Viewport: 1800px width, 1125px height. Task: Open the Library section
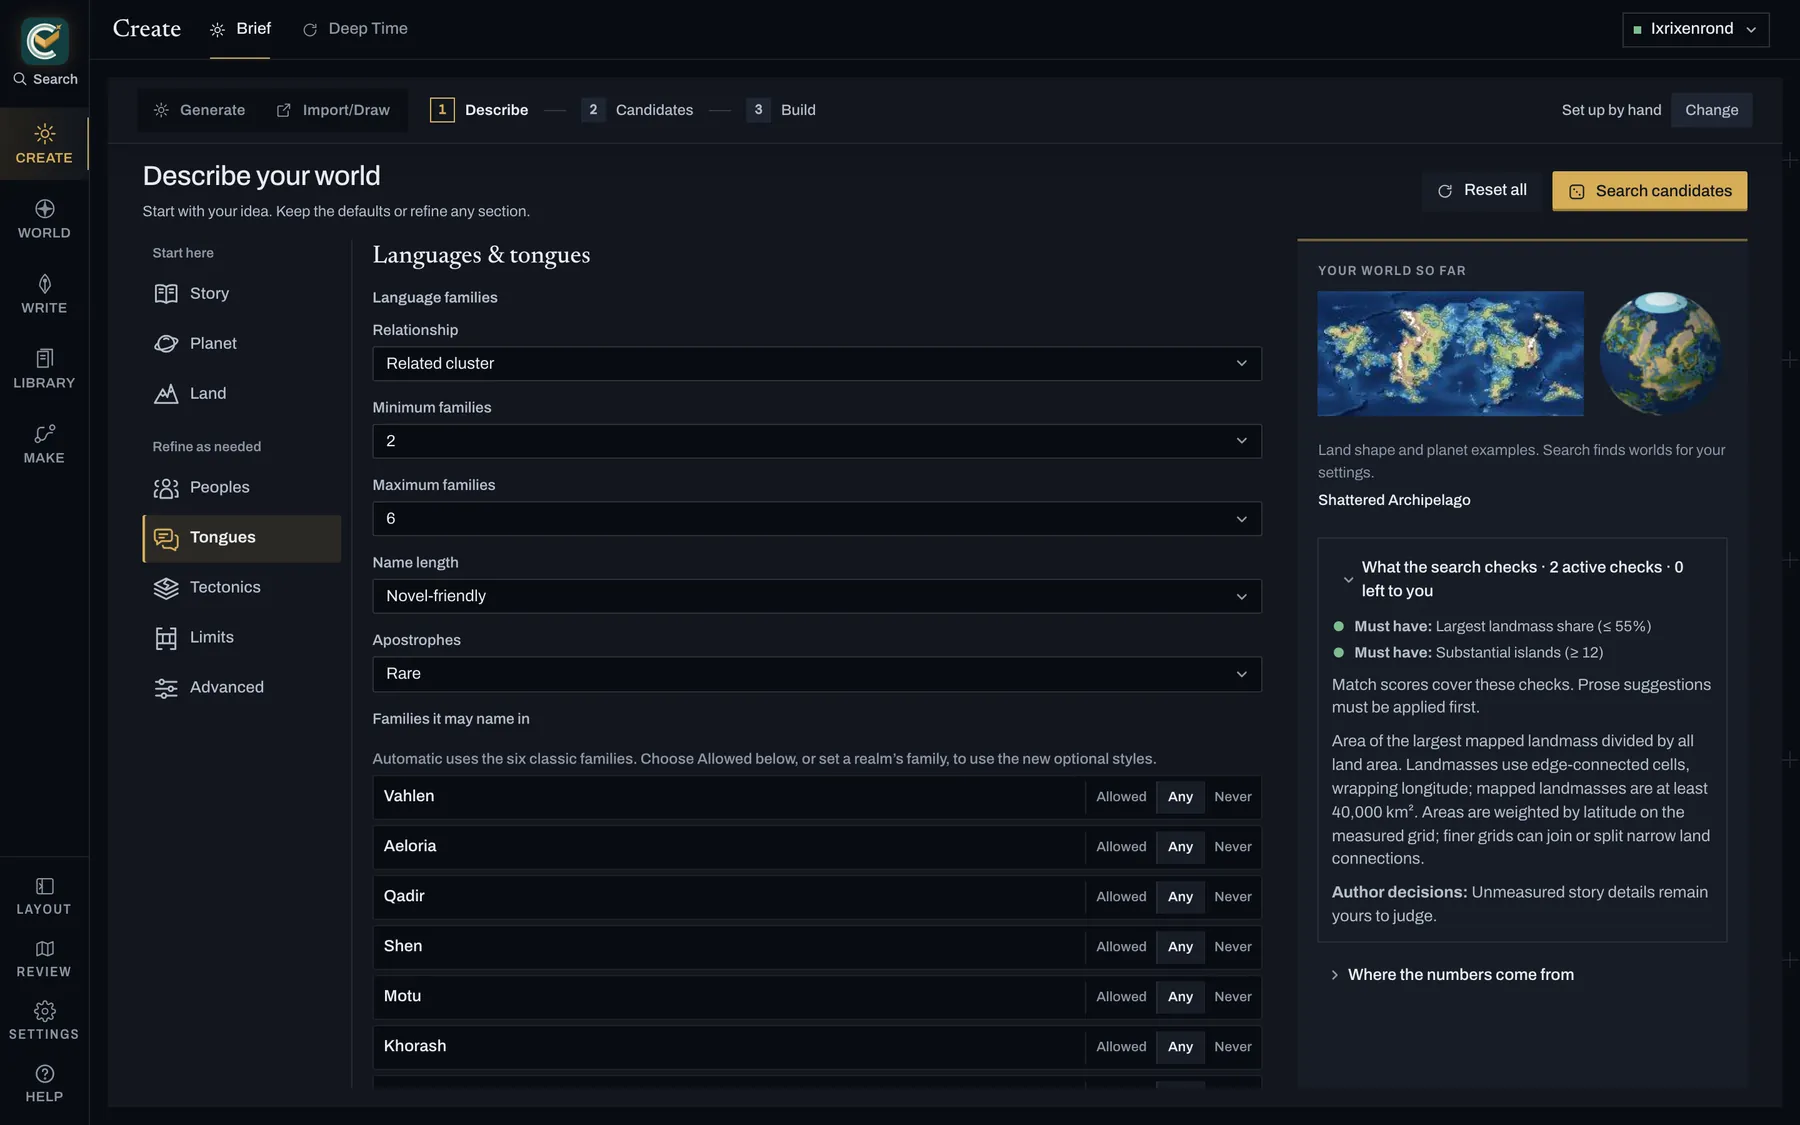(x=44, y=369)
